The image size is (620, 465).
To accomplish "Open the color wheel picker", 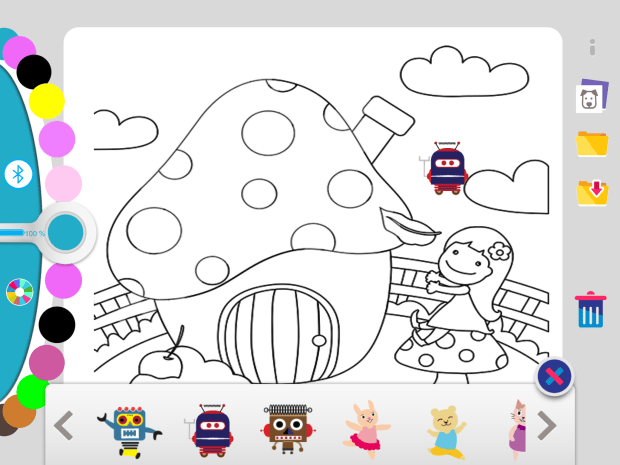I will coord(19,292).
